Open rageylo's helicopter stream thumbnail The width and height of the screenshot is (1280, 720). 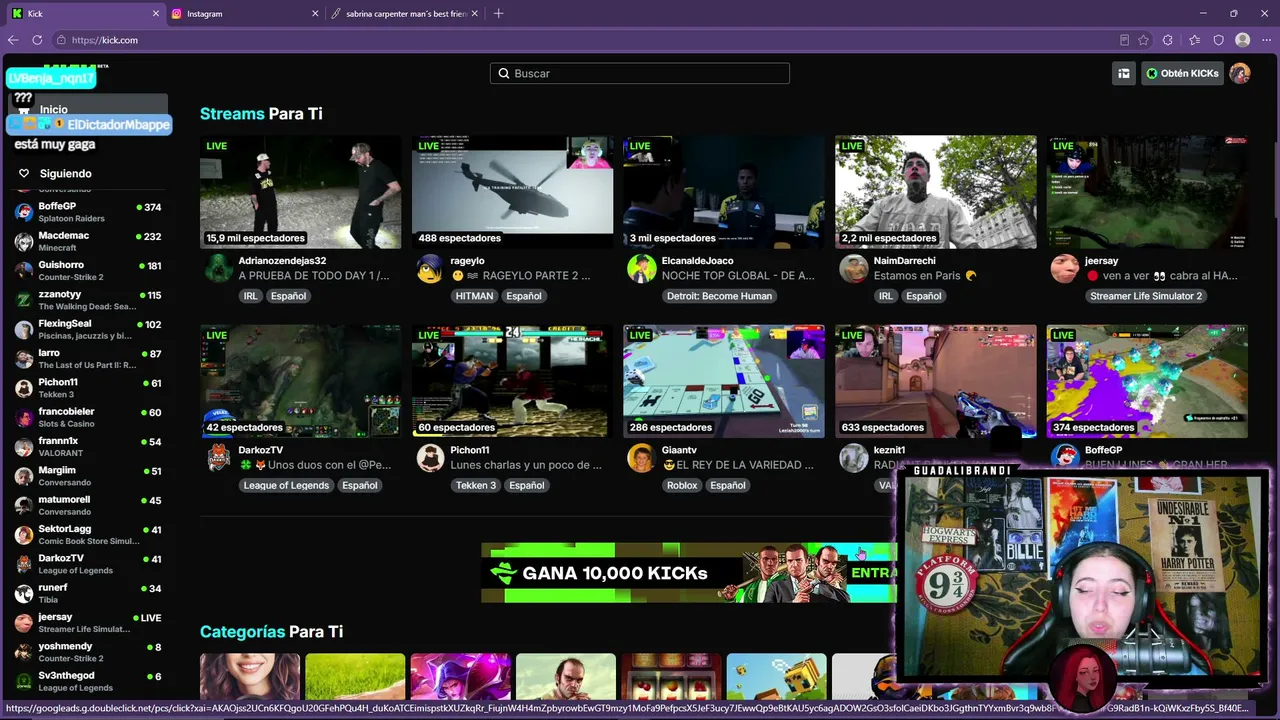point(512,192)
